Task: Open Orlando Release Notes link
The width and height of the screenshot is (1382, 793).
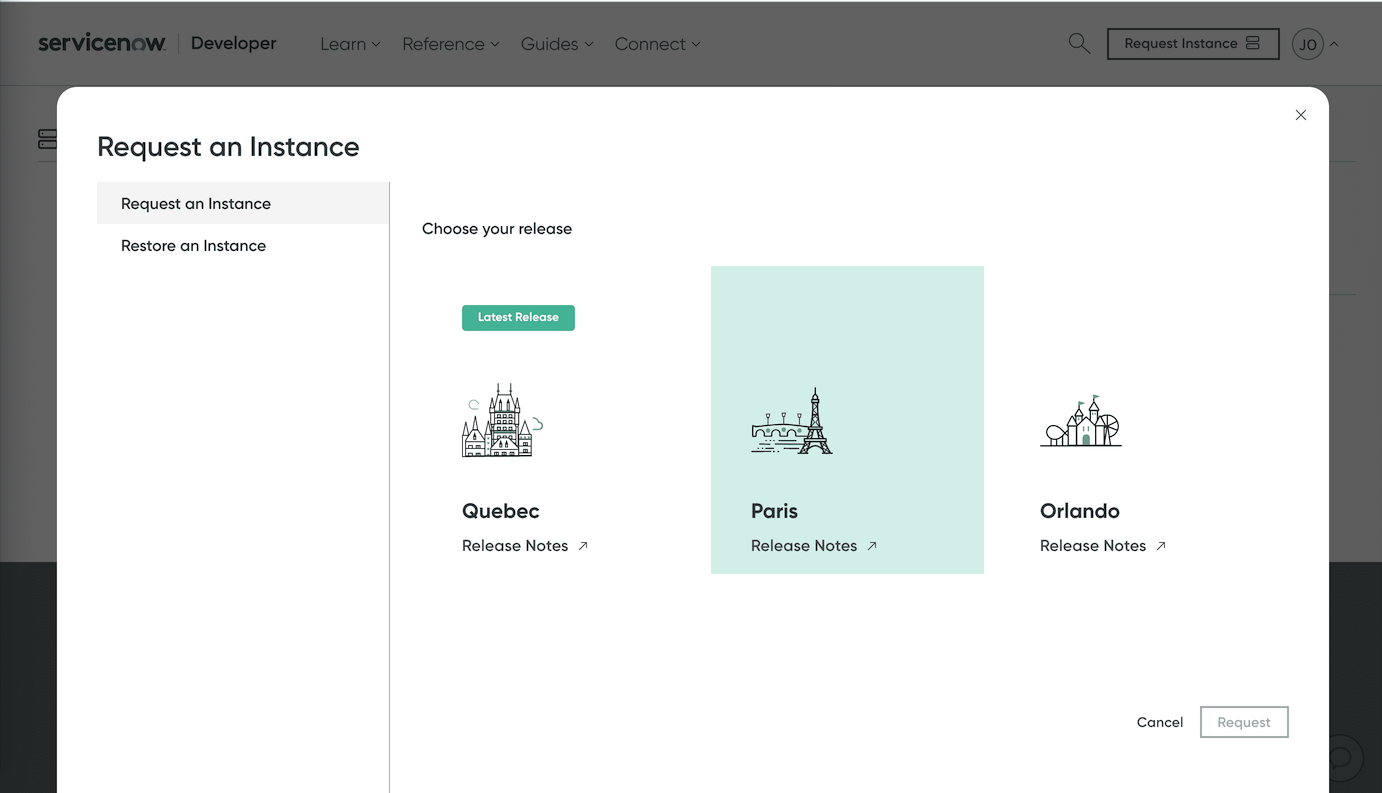Action: 1102,546
